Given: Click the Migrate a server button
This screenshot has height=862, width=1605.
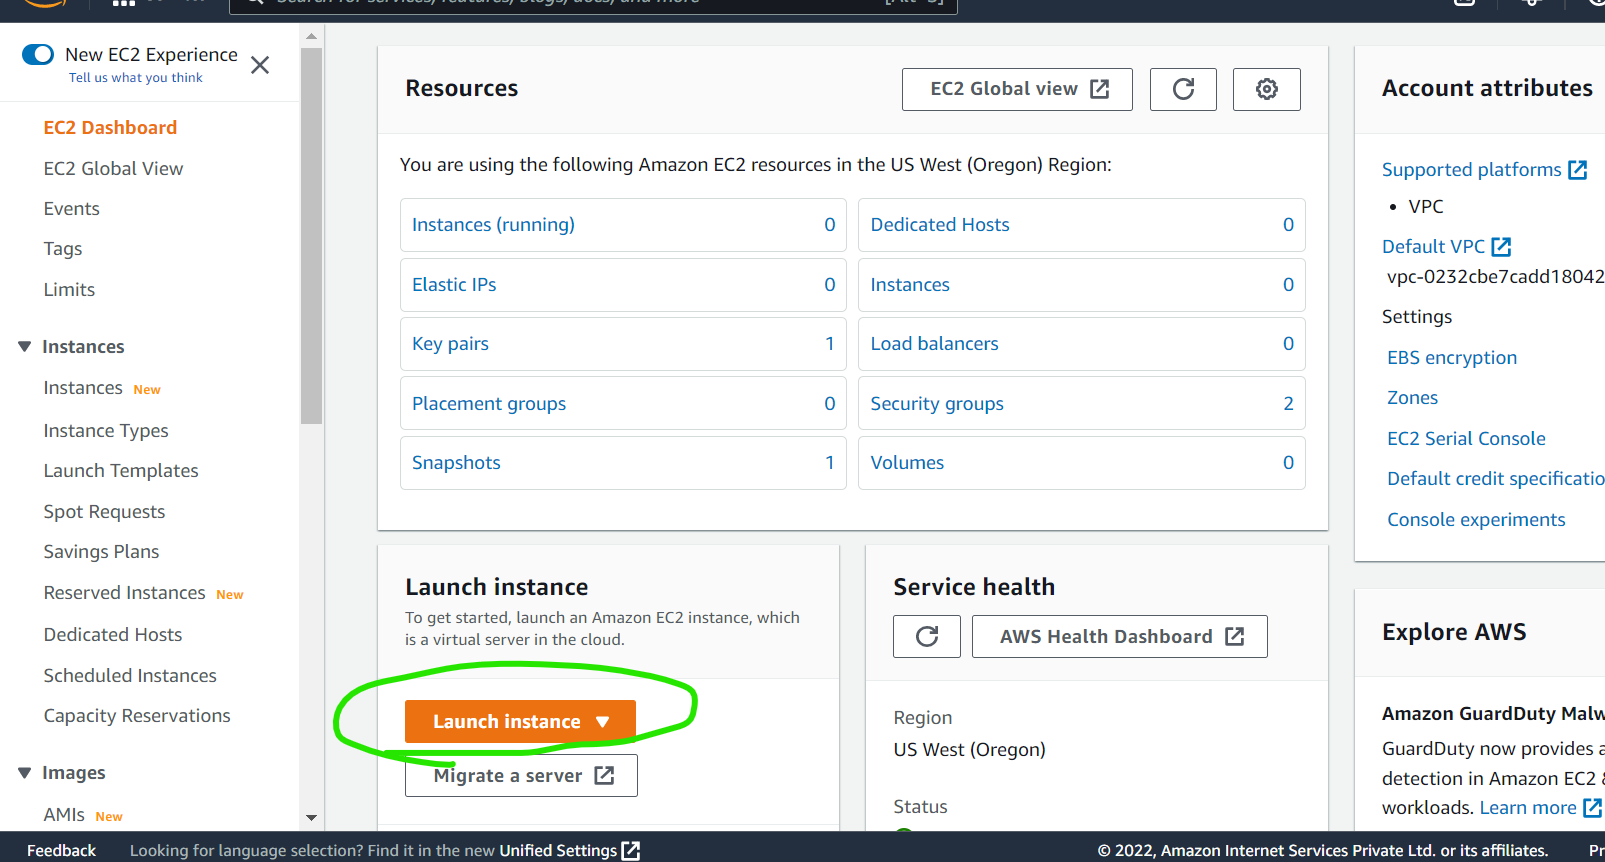Looking at the screenshot, I should 521,776.
